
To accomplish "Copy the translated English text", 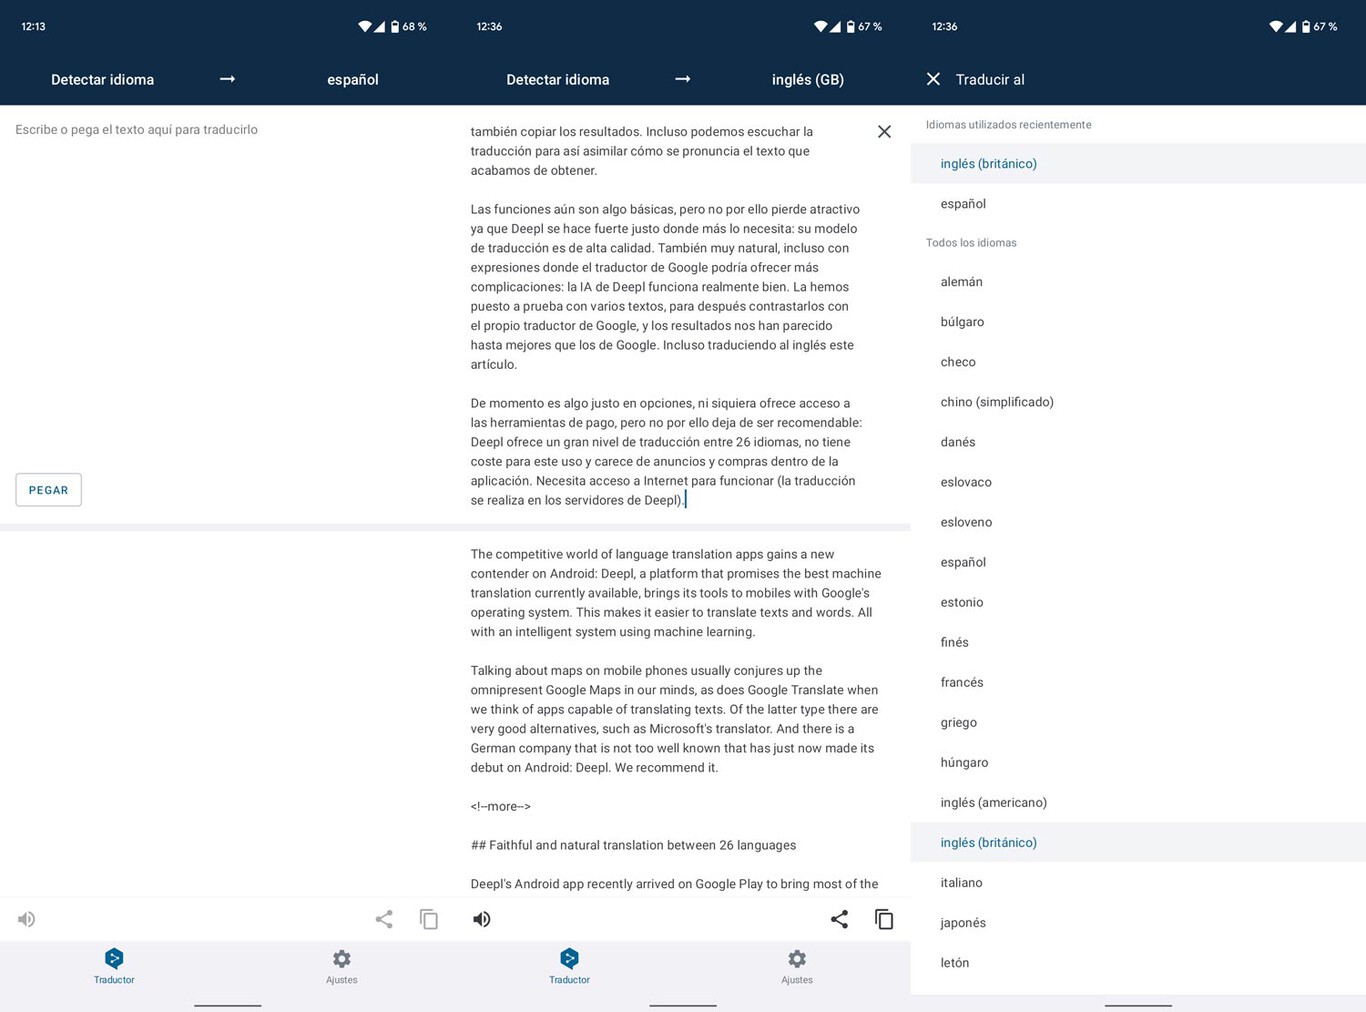I will [x=884, y=919].
